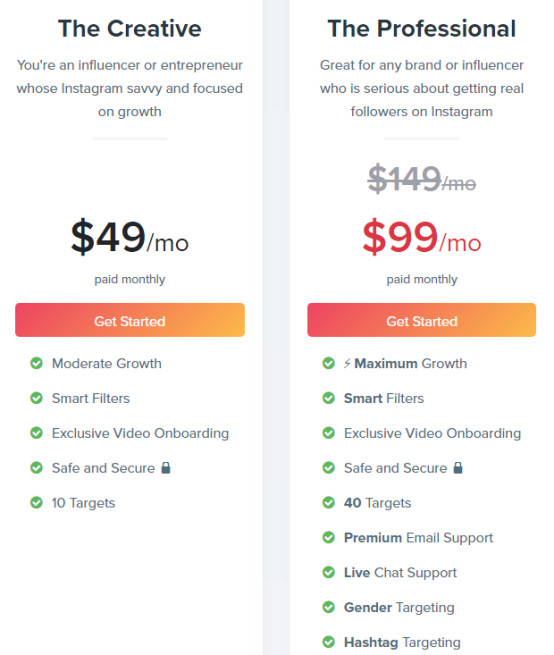Click lock icon next to Creative Safe and Secure
The height and width of the screenshot is (655, 554).
coord(166,467)
